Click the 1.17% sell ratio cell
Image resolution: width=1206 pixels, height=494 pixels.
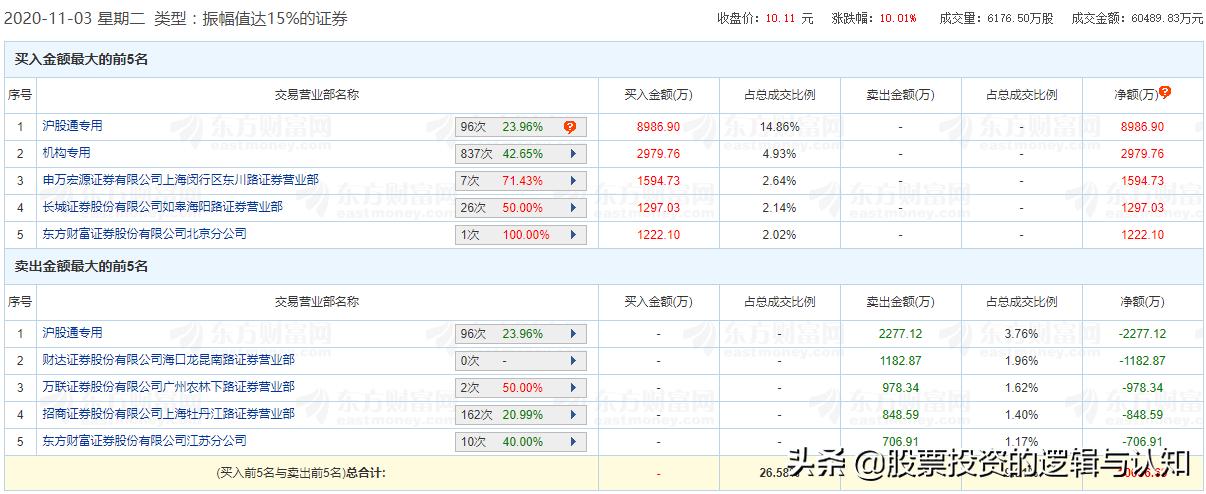[x=1021, y=442]
